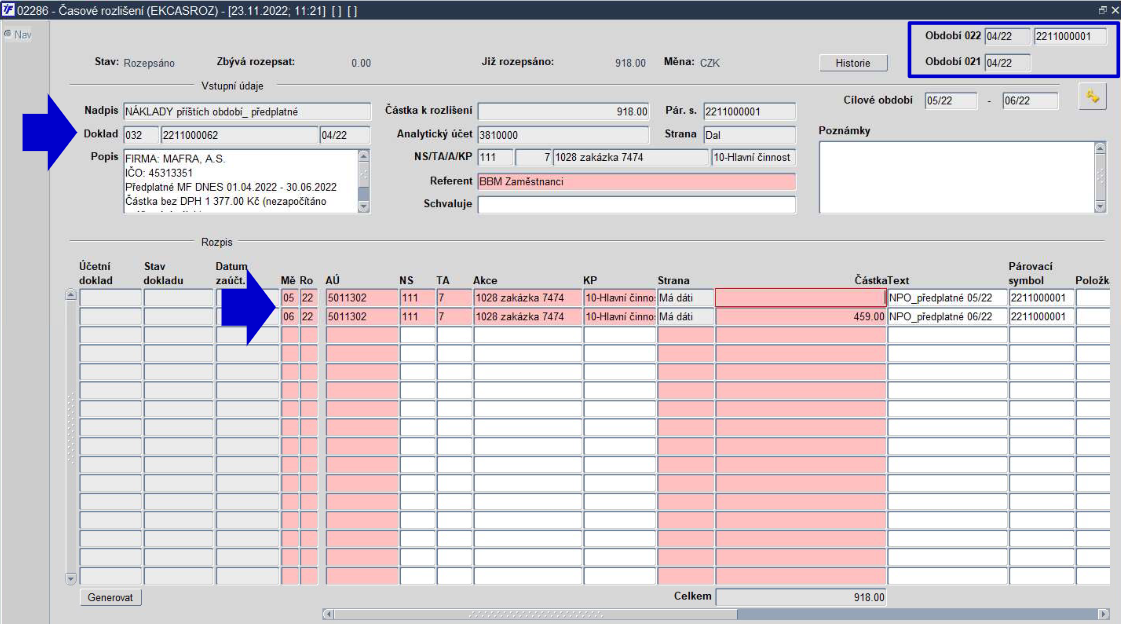Click the 10-Hlavní činnost field in Vstupní údaje
Viewport: 1121px width, 624px height.
[754, 157]
